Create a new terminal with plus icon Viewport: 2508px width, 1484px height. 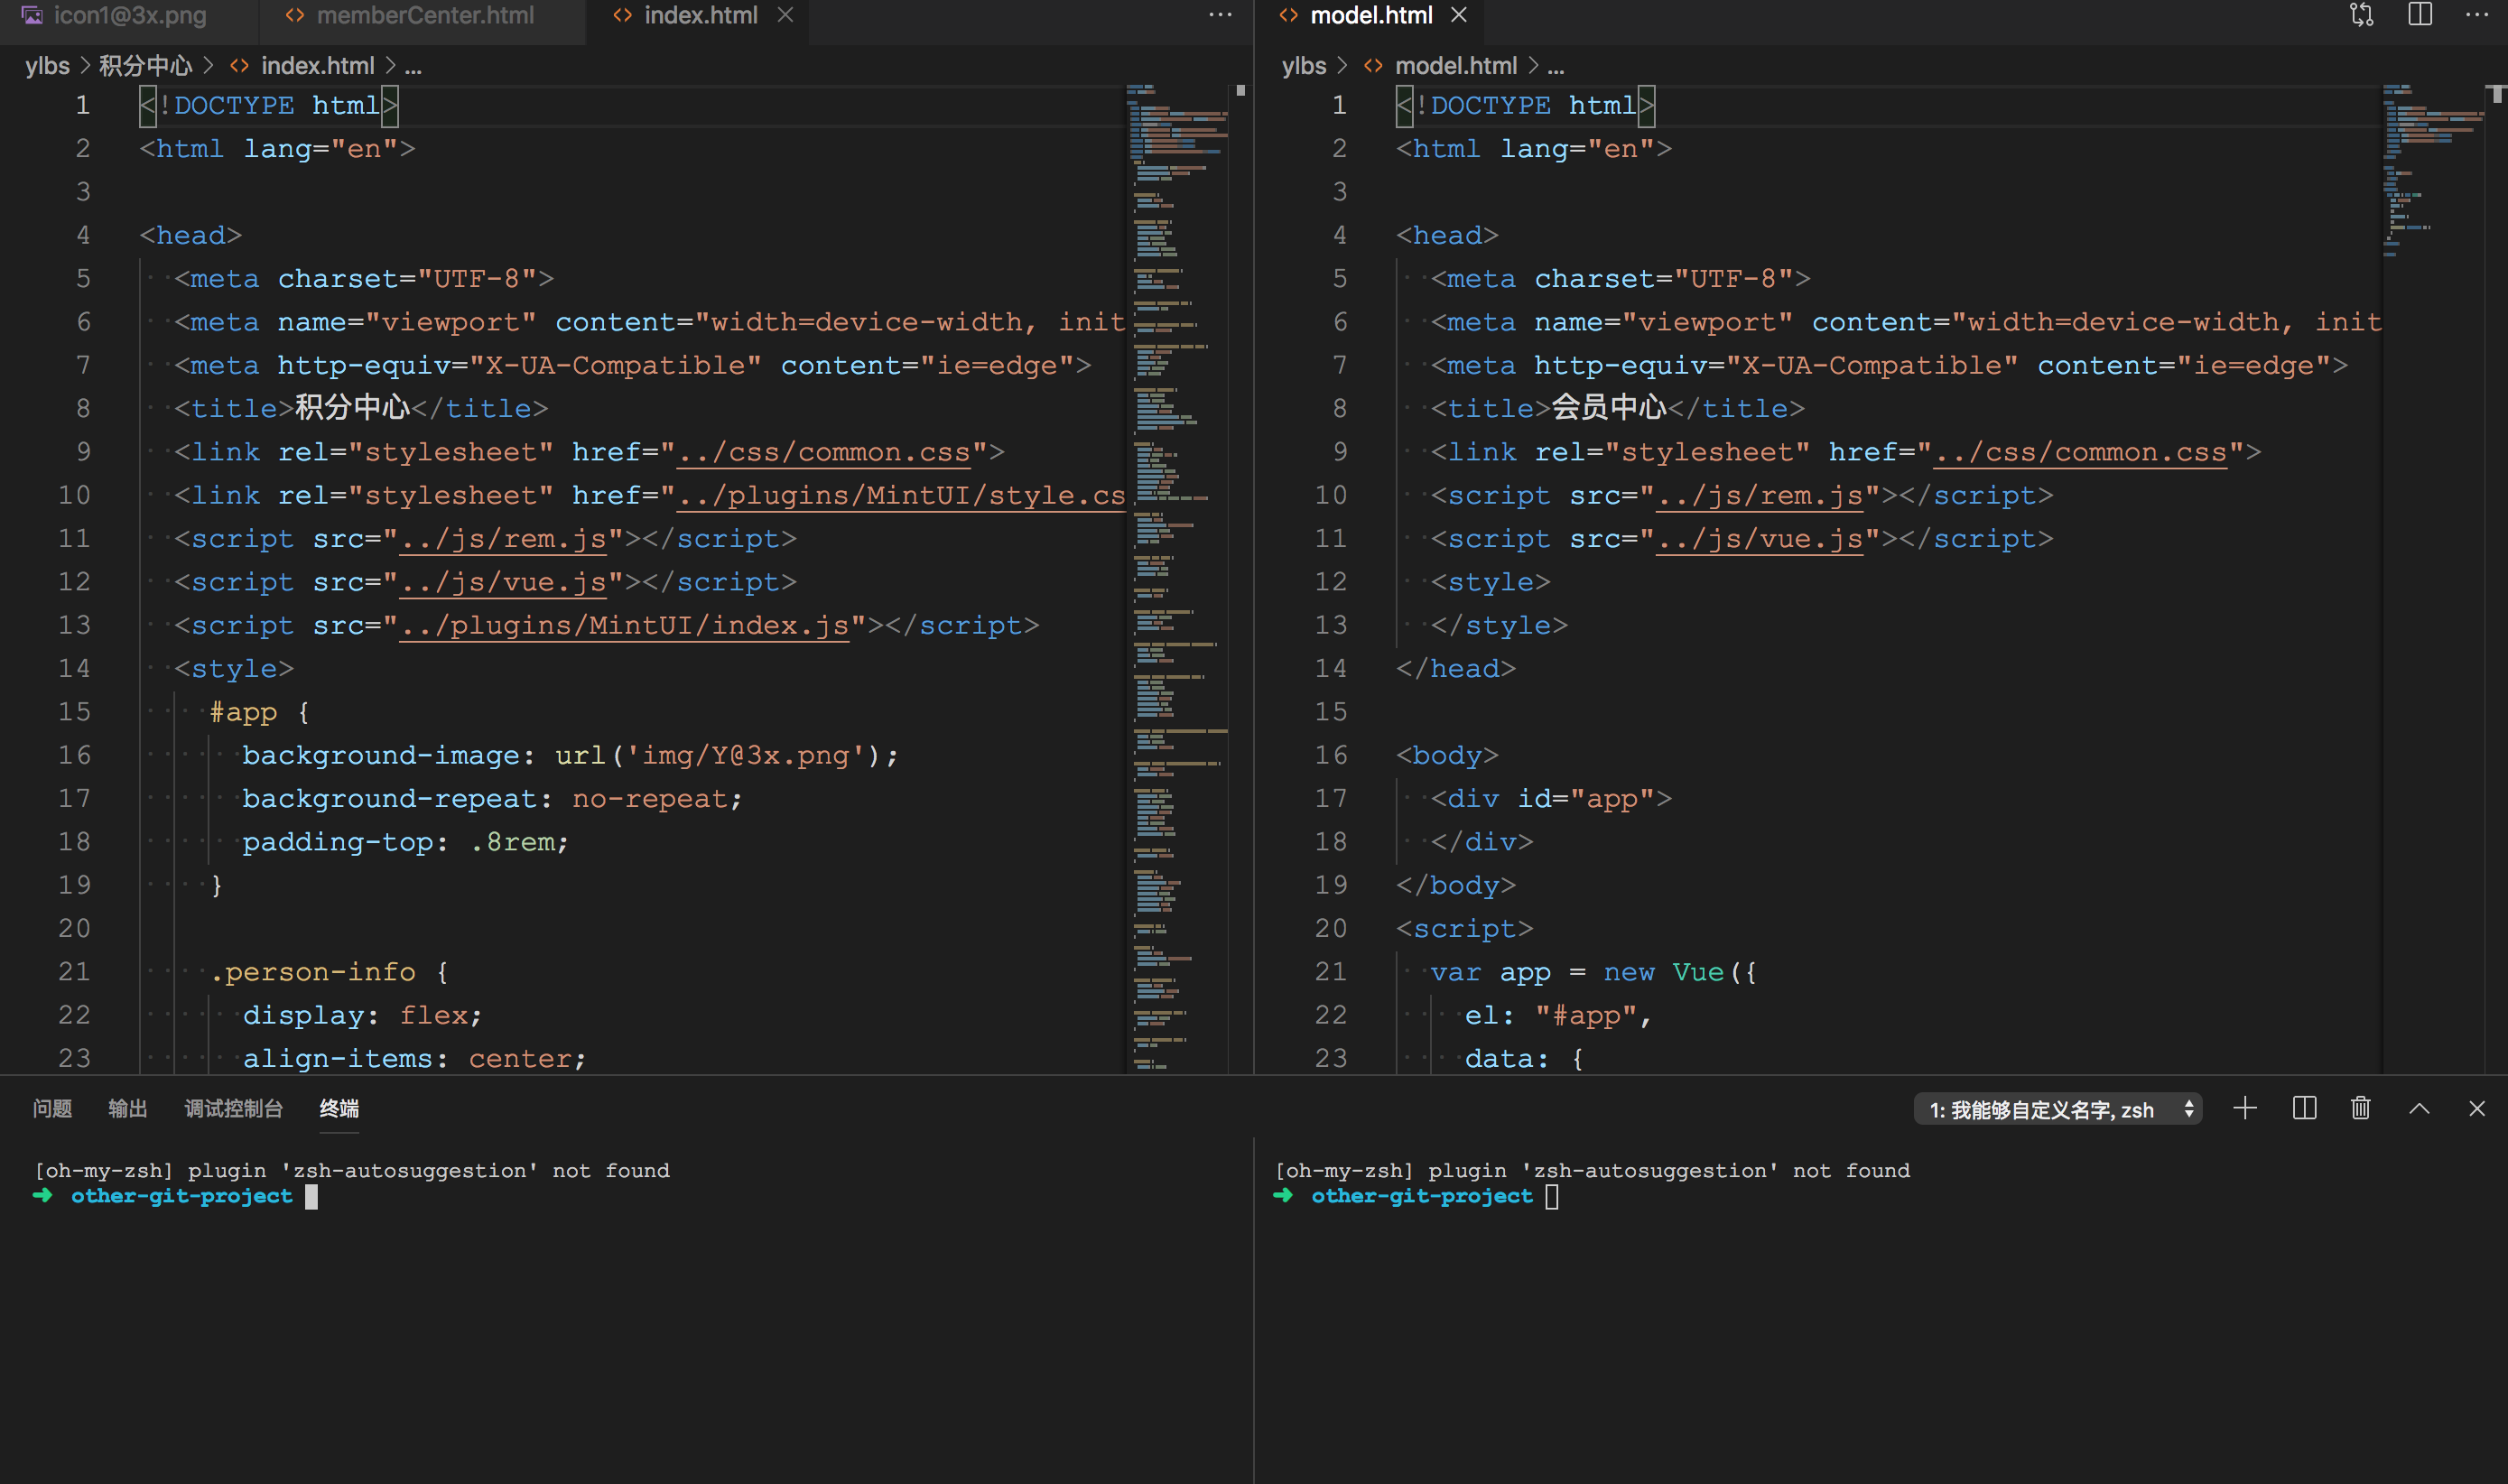2245,1108
